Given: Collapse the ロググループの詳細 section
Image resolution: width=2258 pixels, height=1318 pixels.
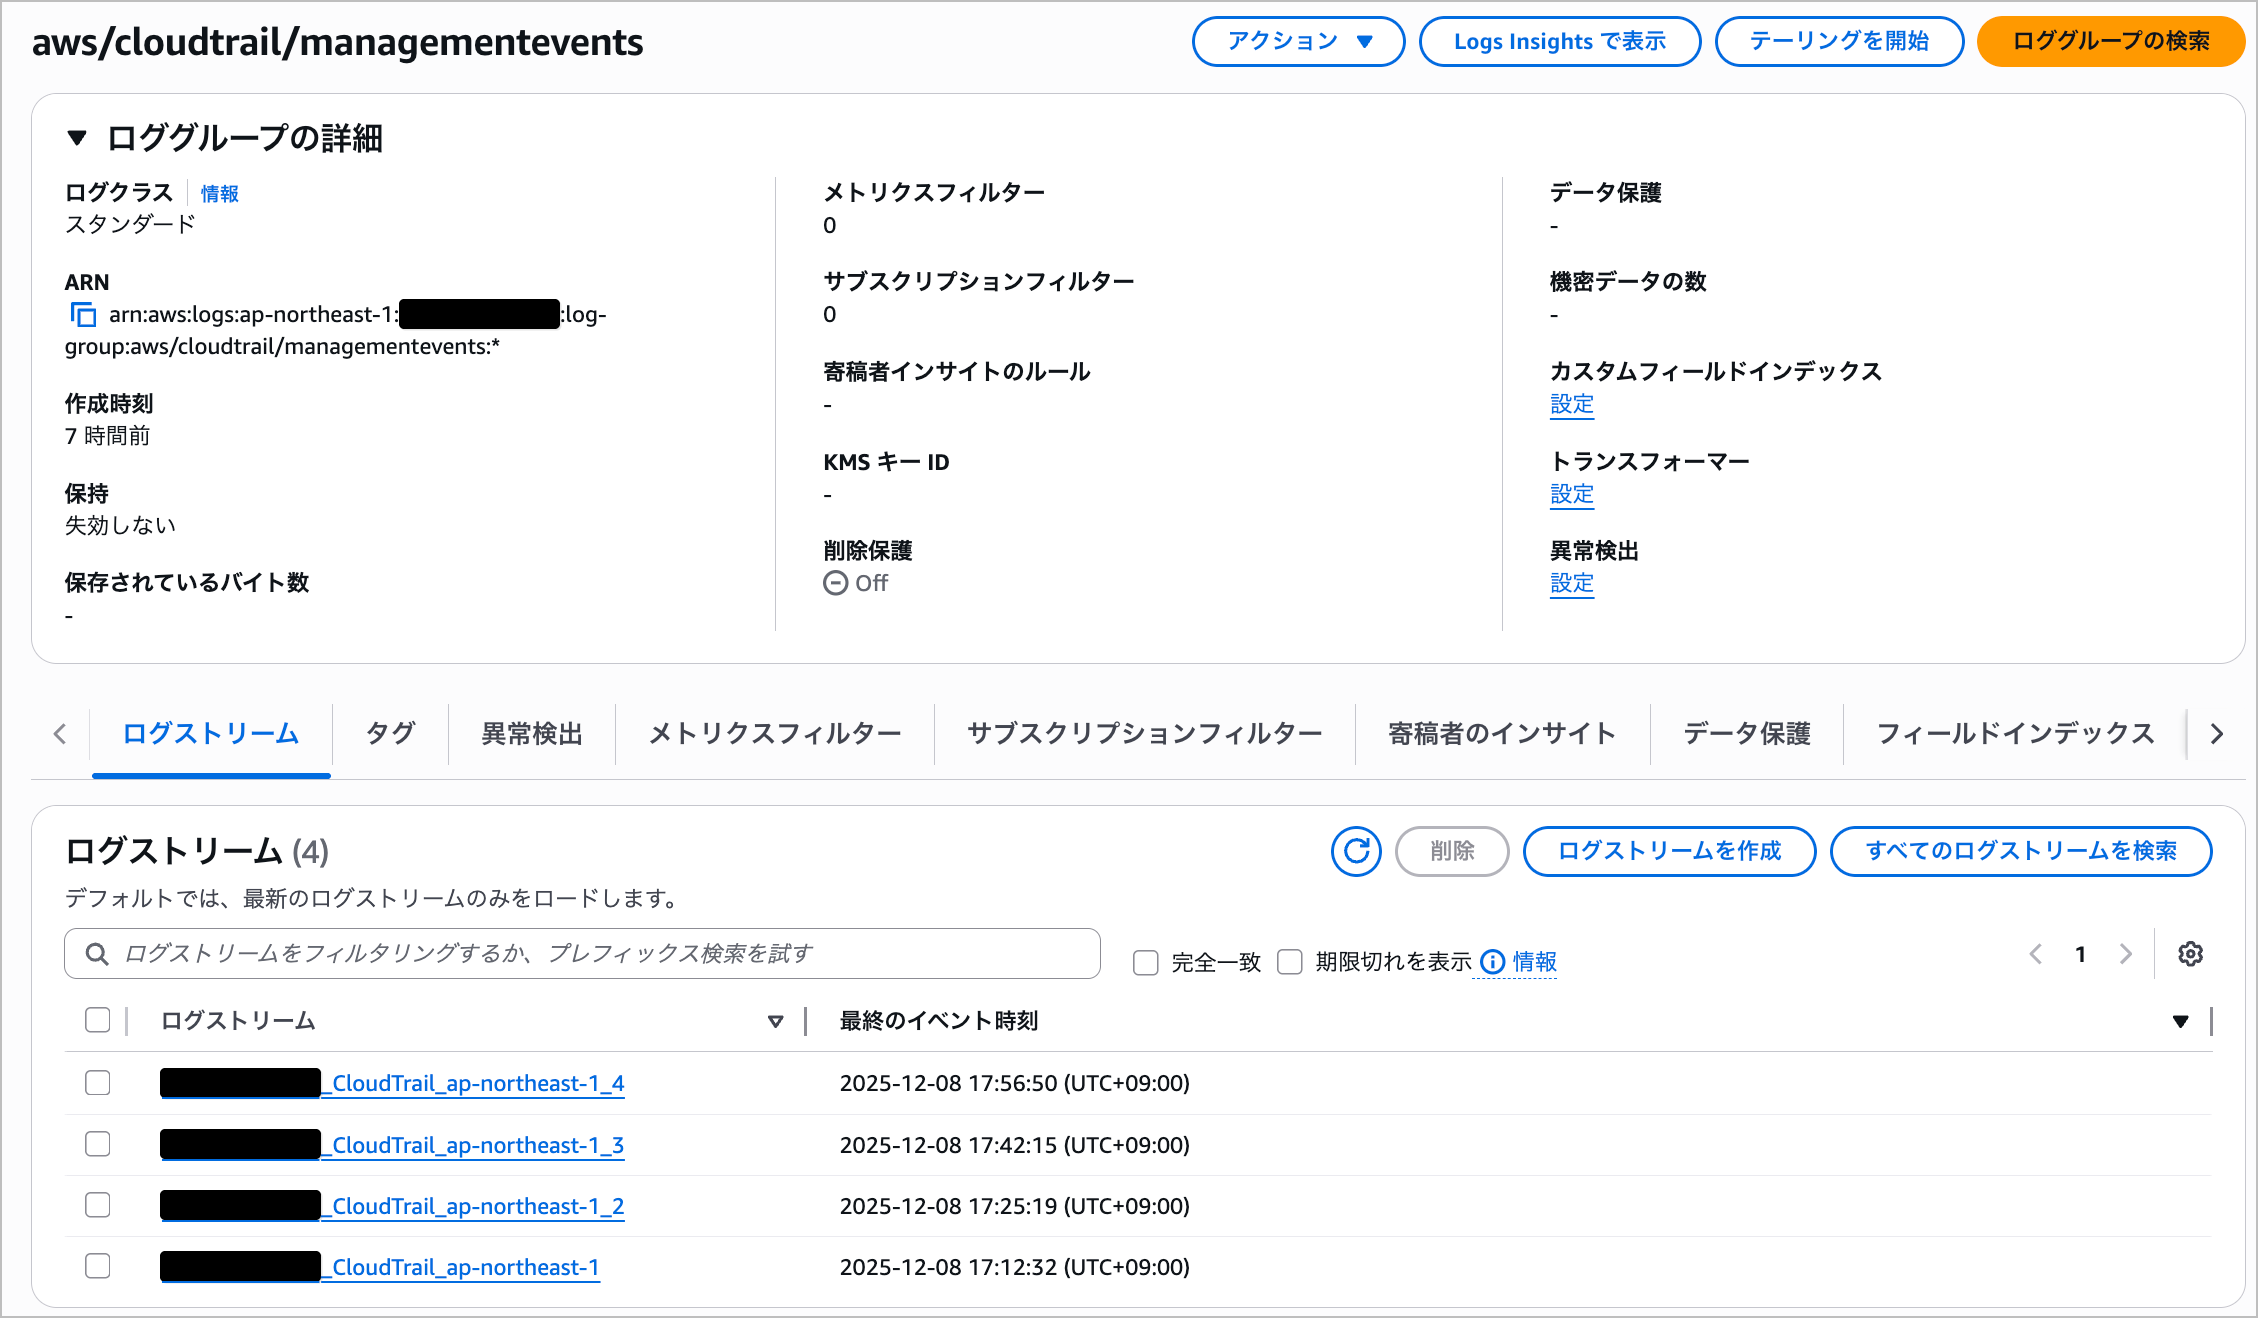Looking at the screenshot, I should [x=77, y=138].
